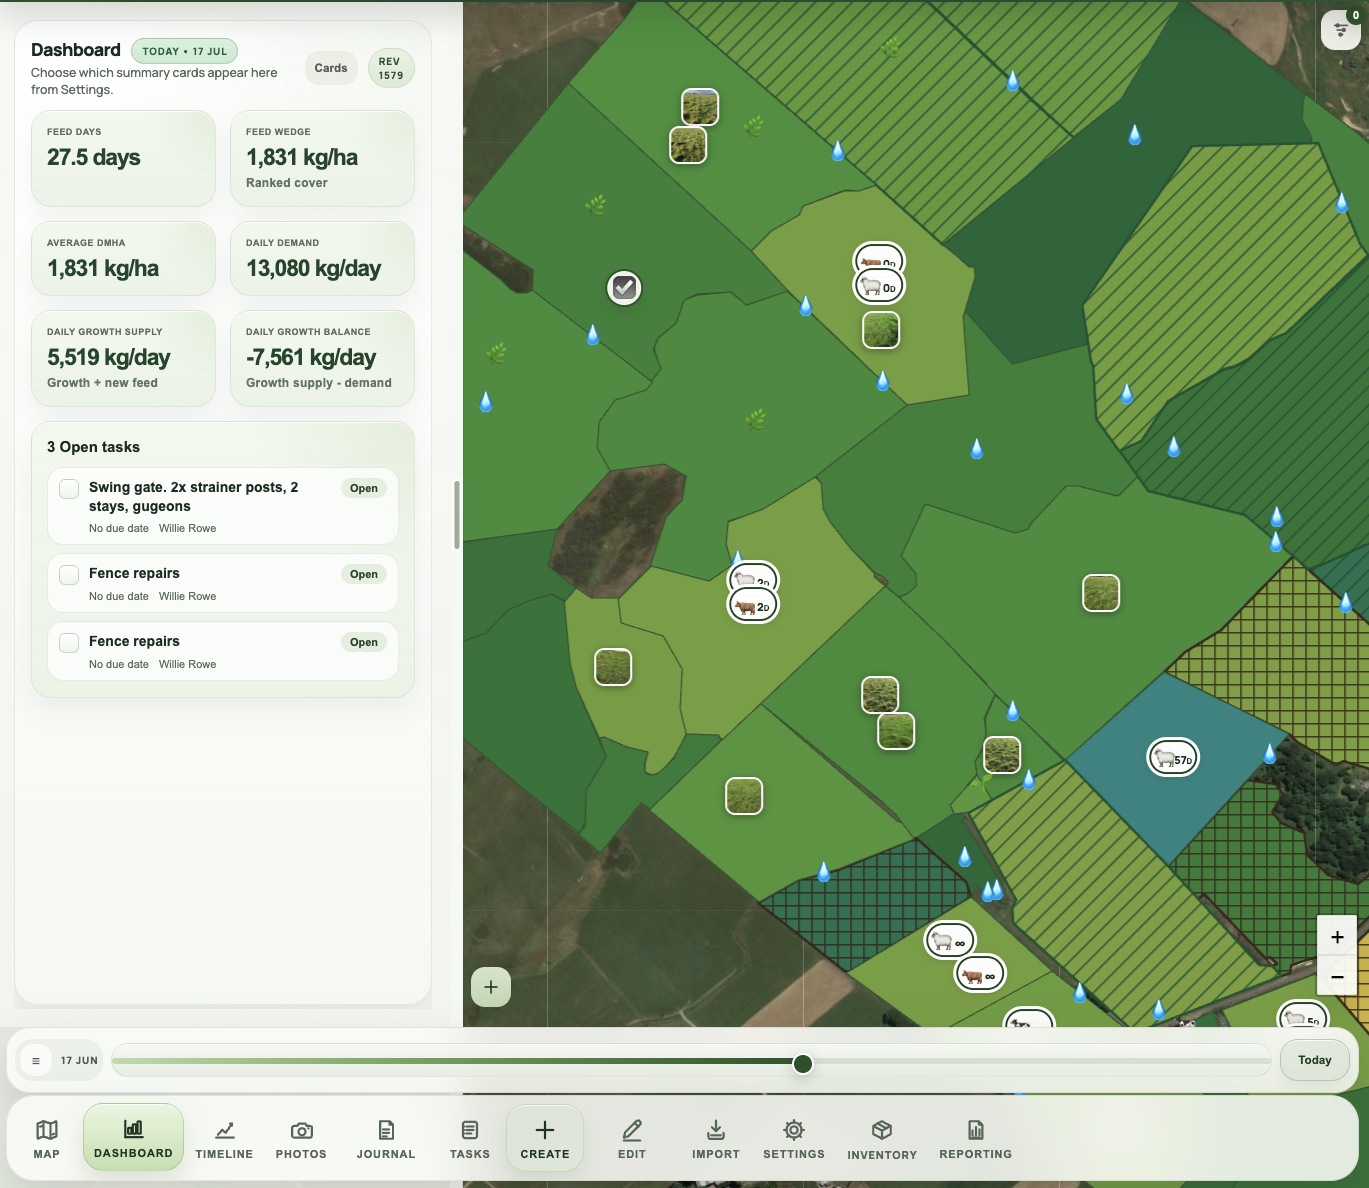
Task: Select the sheep infinity mob marker
Action: 949,941
